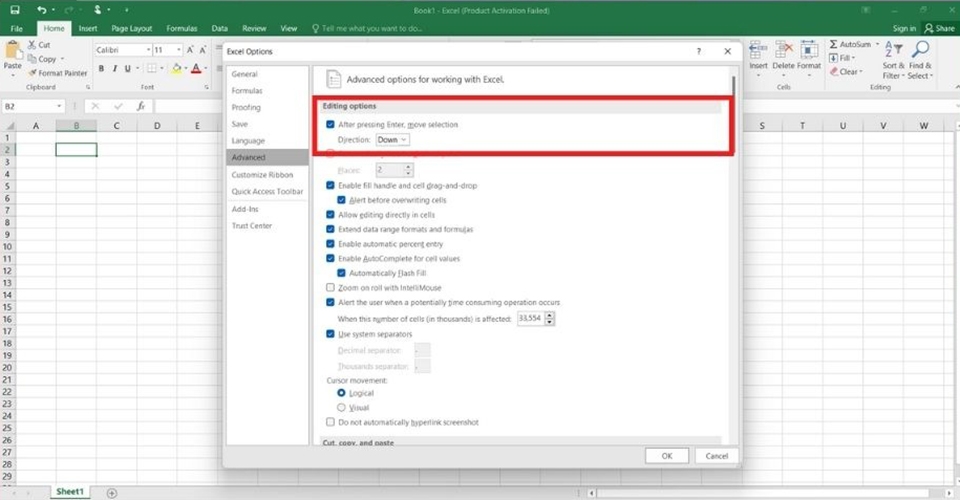Open the font size dropdown showing 11
Viewport: 960px width, 500px height.
pyautogui.click(x=179, y=50)
